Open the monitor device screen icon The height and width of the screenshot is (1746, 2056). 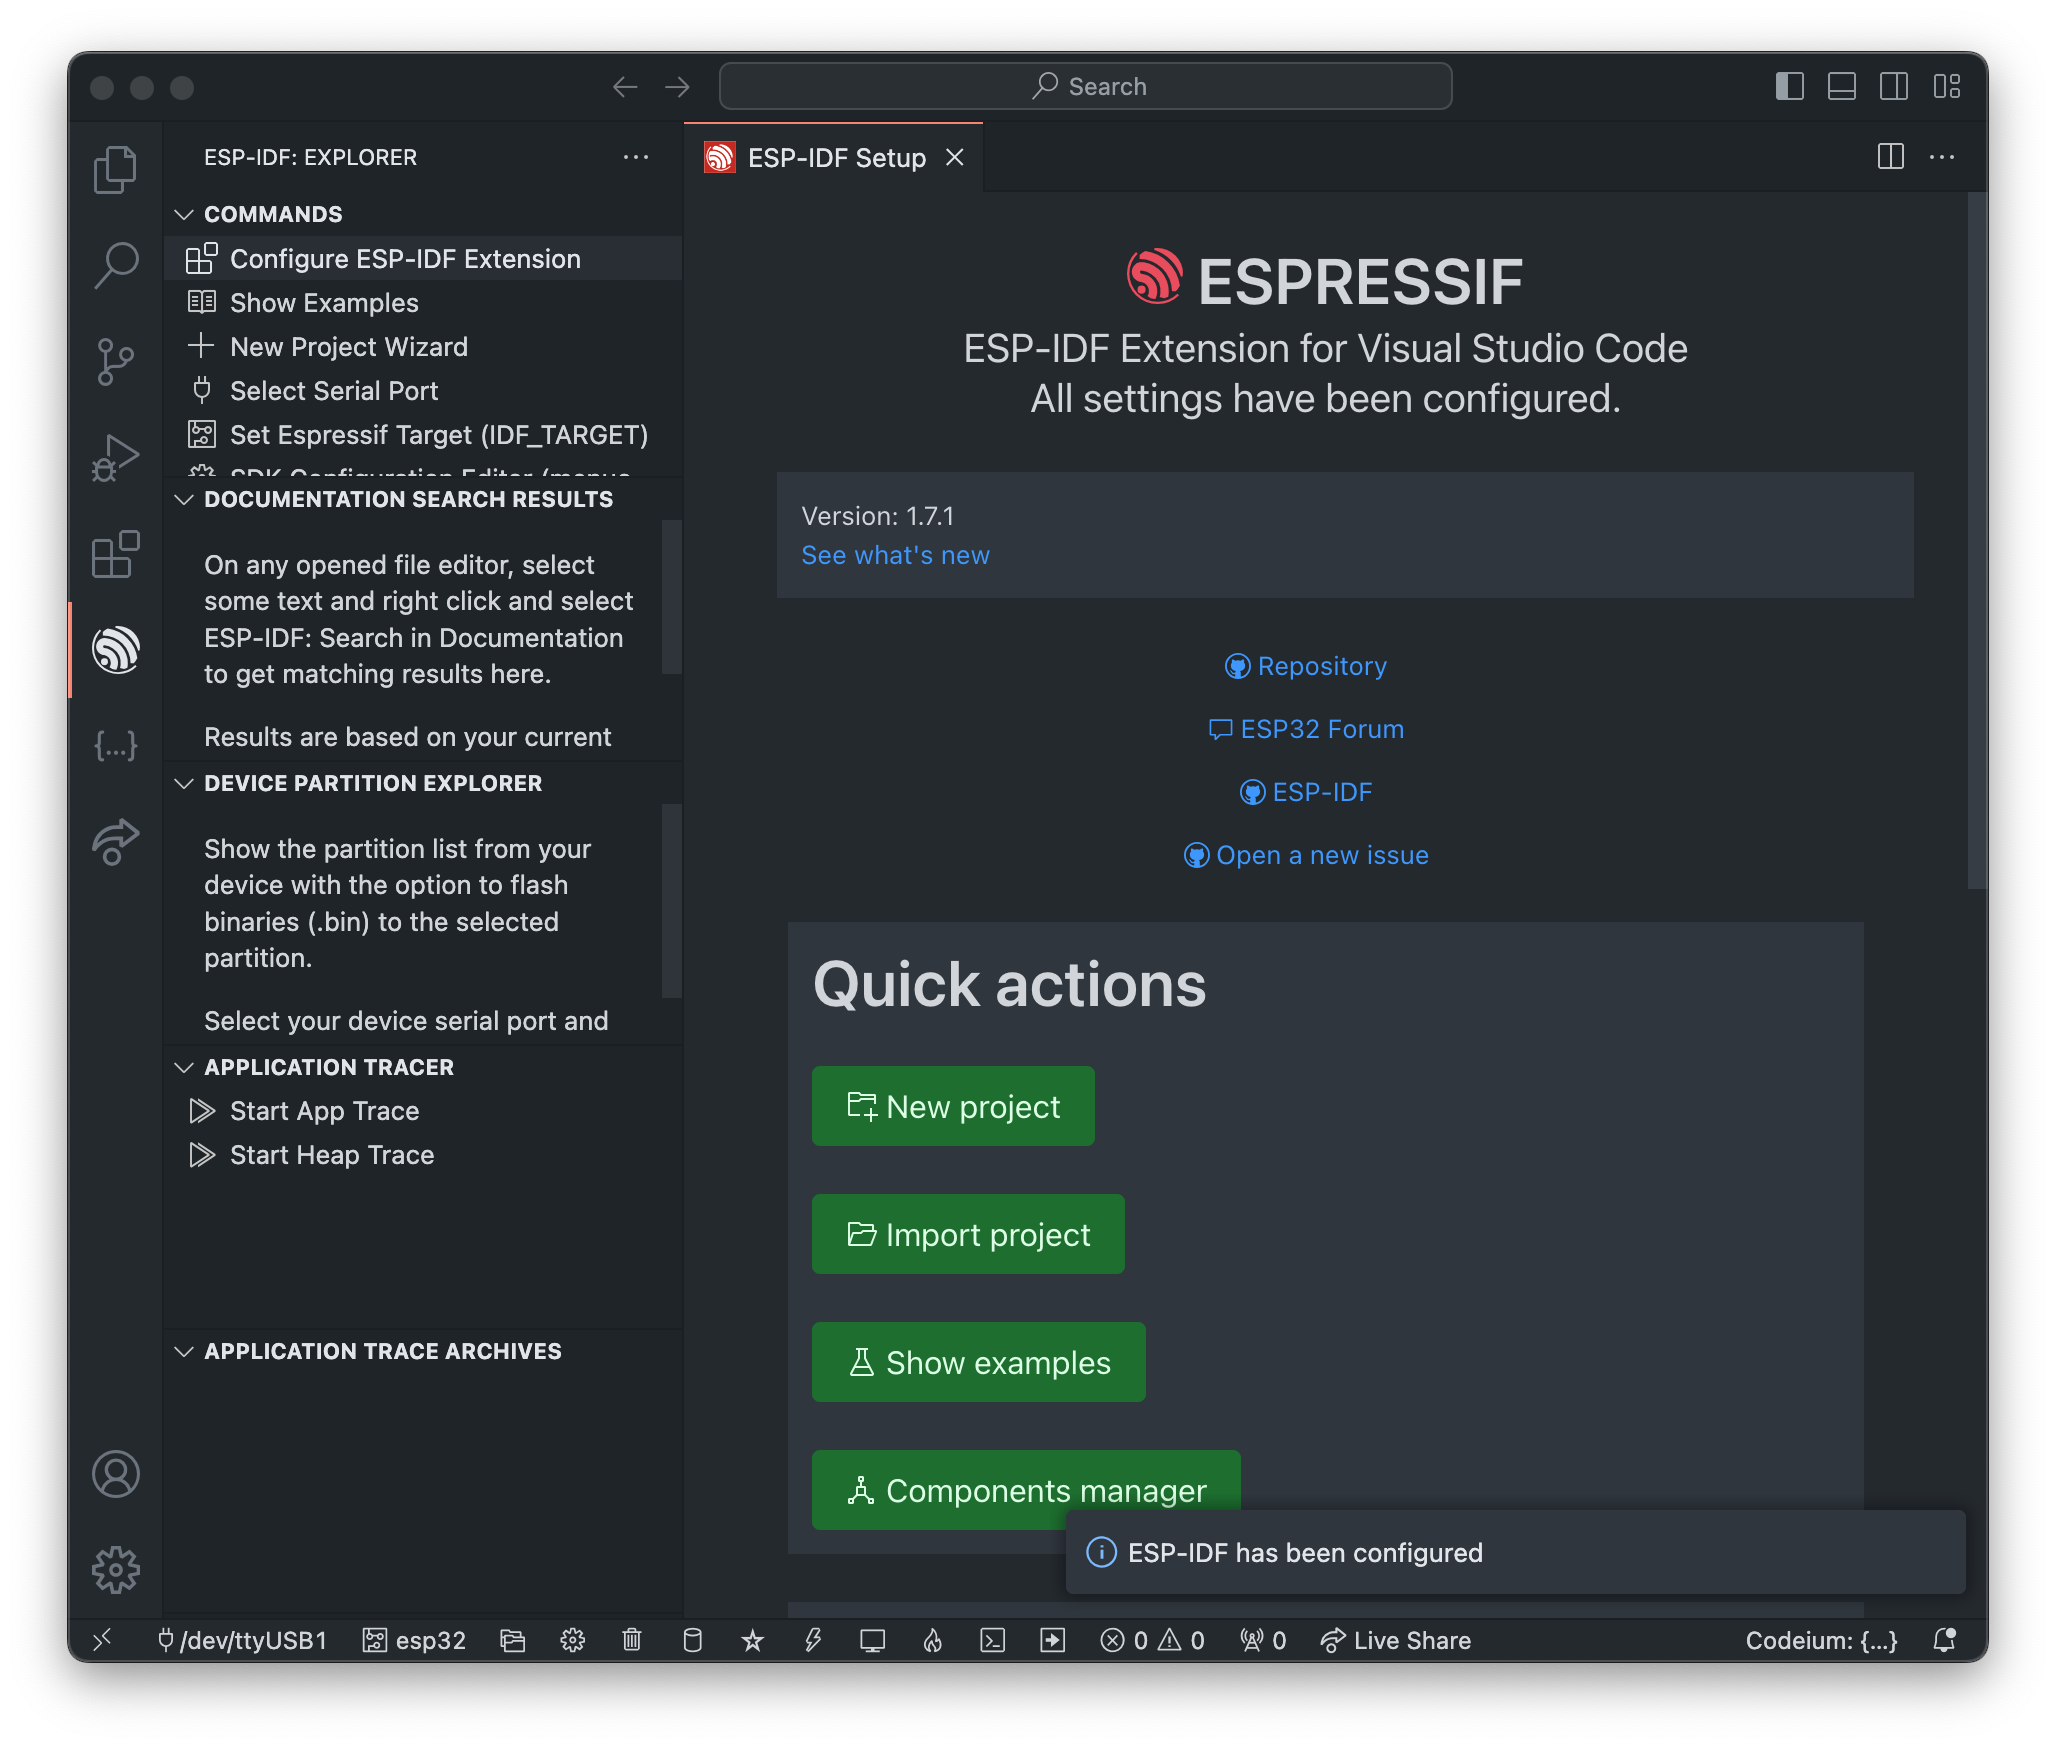coord(873,1640)
